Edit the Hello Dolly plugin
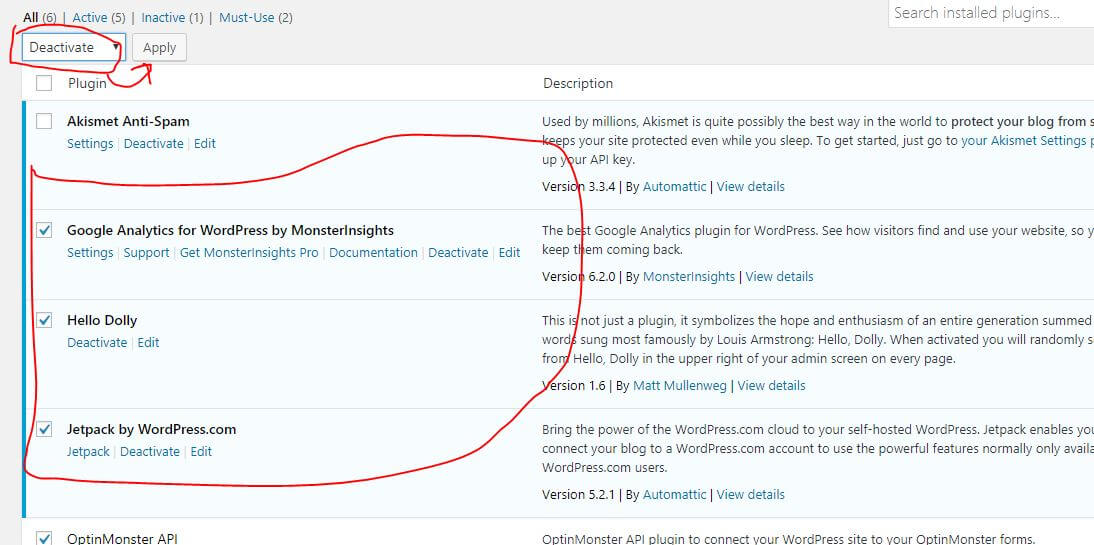 tap(148, 342)
